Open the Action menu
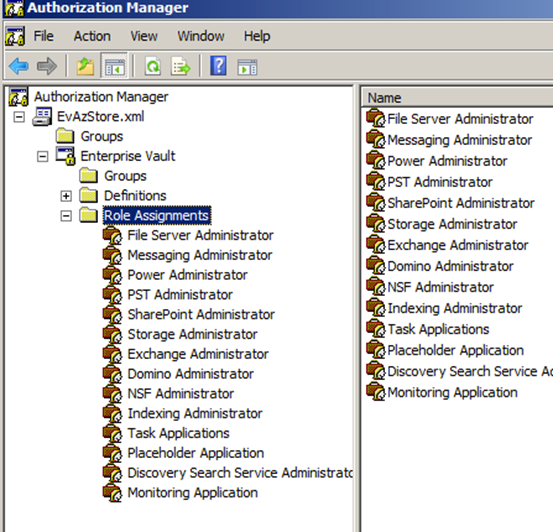553x532 pixels. [x=92, y=36]
